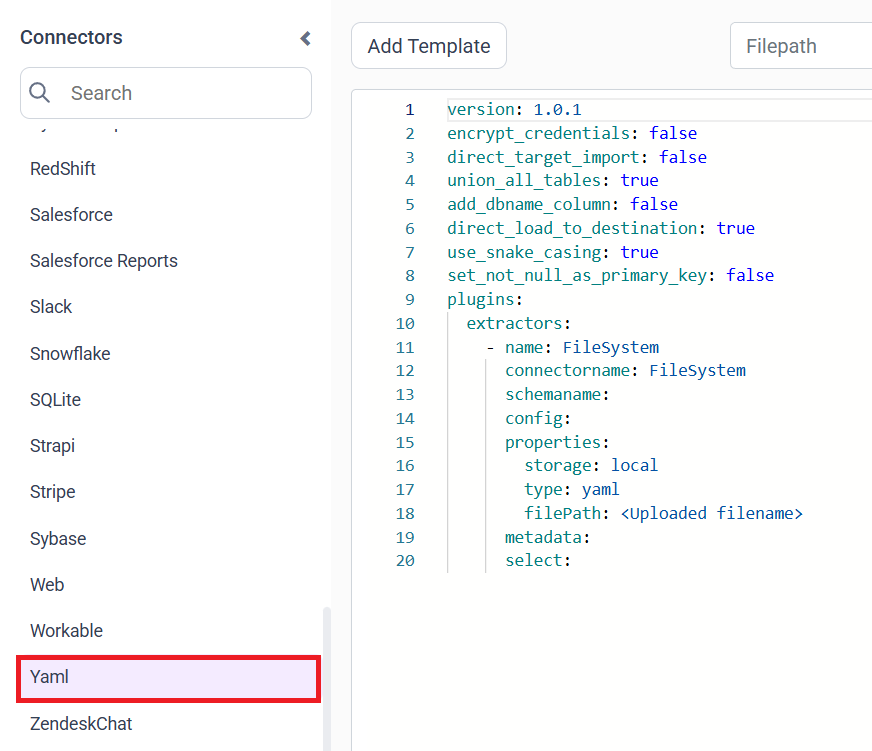Select the RedShift connector
Viewport: 872px width, 751px height.
click(x=63, y=168)
